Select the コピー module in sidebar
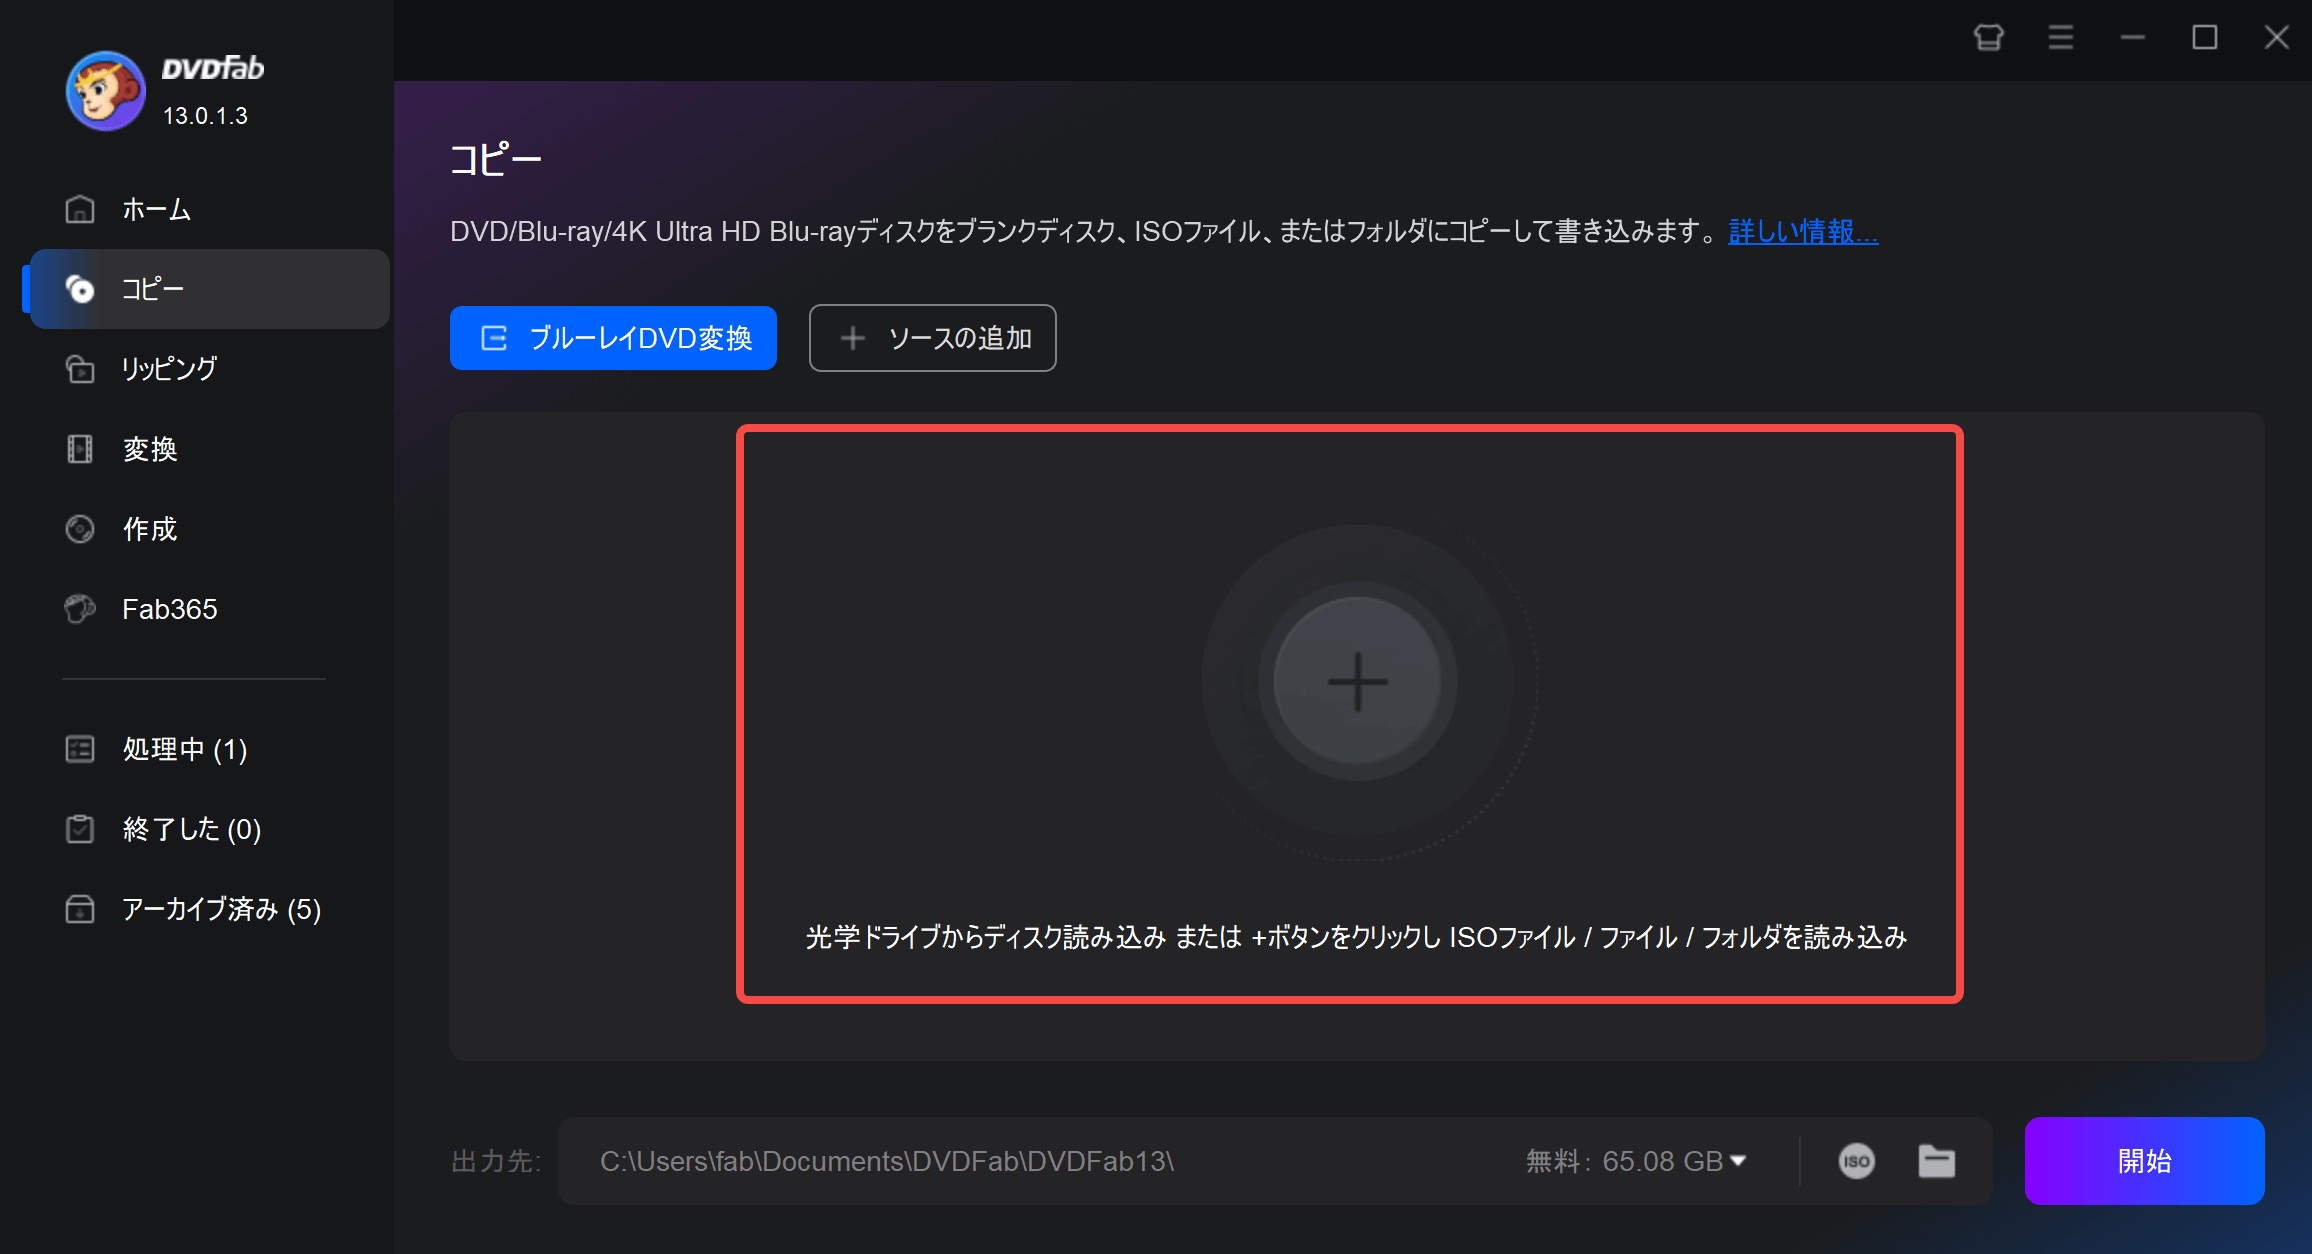The width and height of the screenshot is (2312, 1254). click(208, 289)
